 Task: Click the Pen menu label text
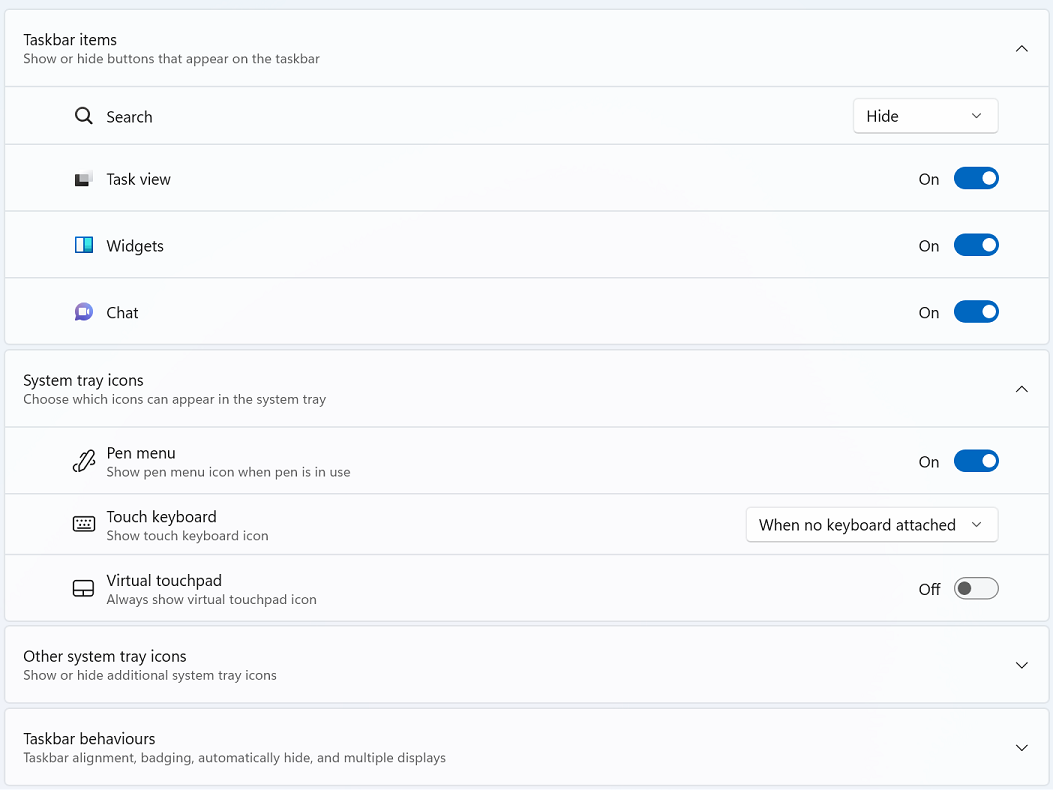pos(141,453)
